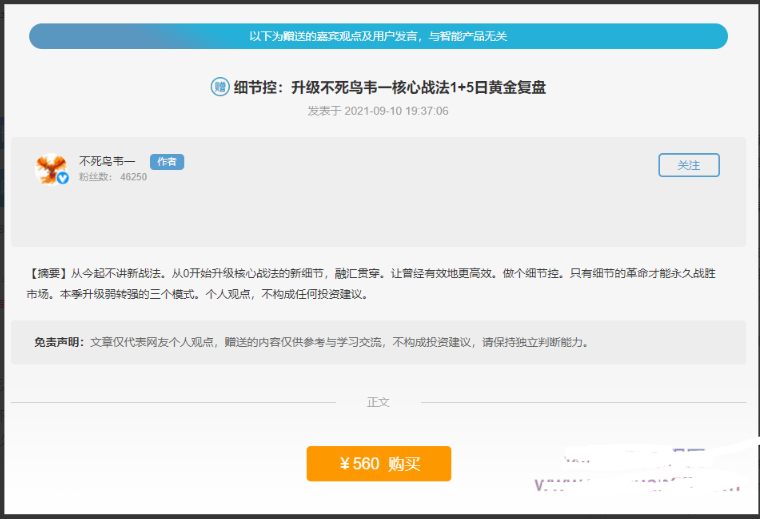Viewport: 770px width, 519px height.
Task: Open author name 不死鸟韦一
Action: (x=107, y=161)
